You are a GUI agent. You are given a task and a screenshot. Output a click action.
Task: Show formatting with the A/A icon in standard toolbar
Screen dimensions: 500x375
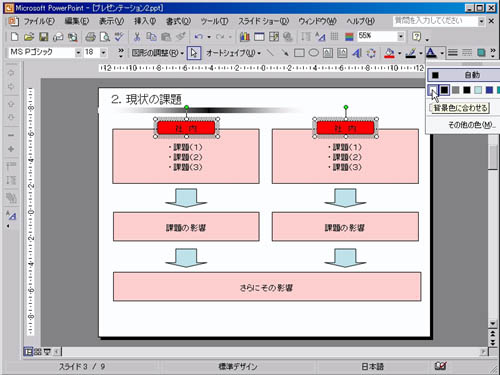pos(320,37)
